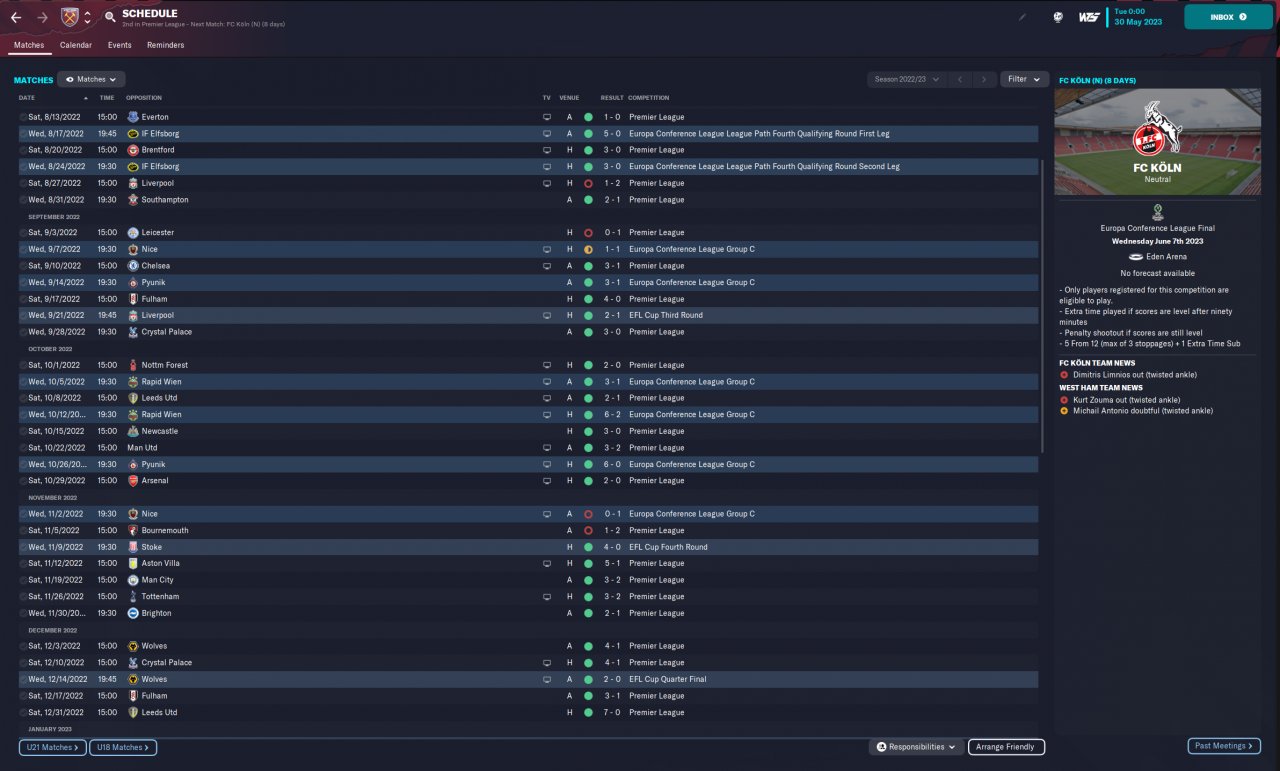This screenshot has width=1280, height=771.
Task: Open the world globe icon
Action: point(1058,17)
